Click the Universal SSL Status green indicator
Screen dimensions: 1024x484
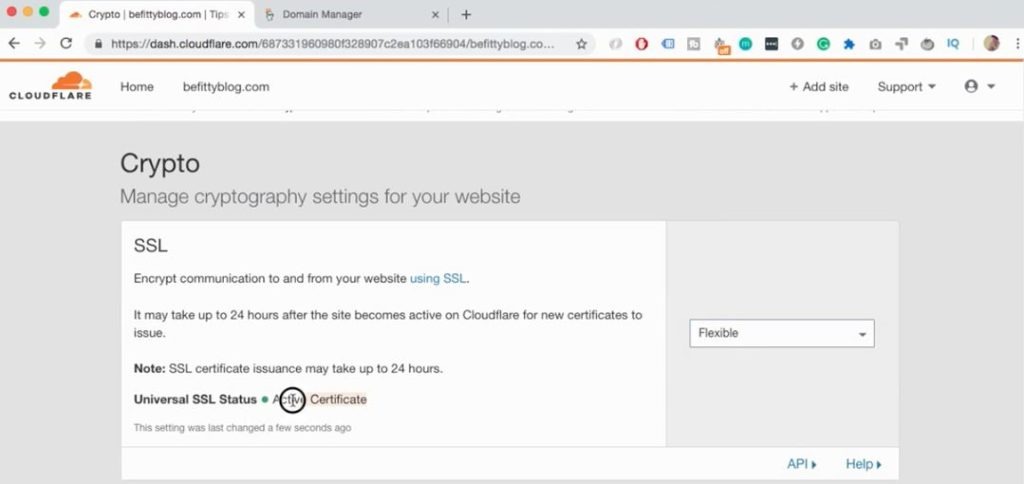tap(264, 399)
